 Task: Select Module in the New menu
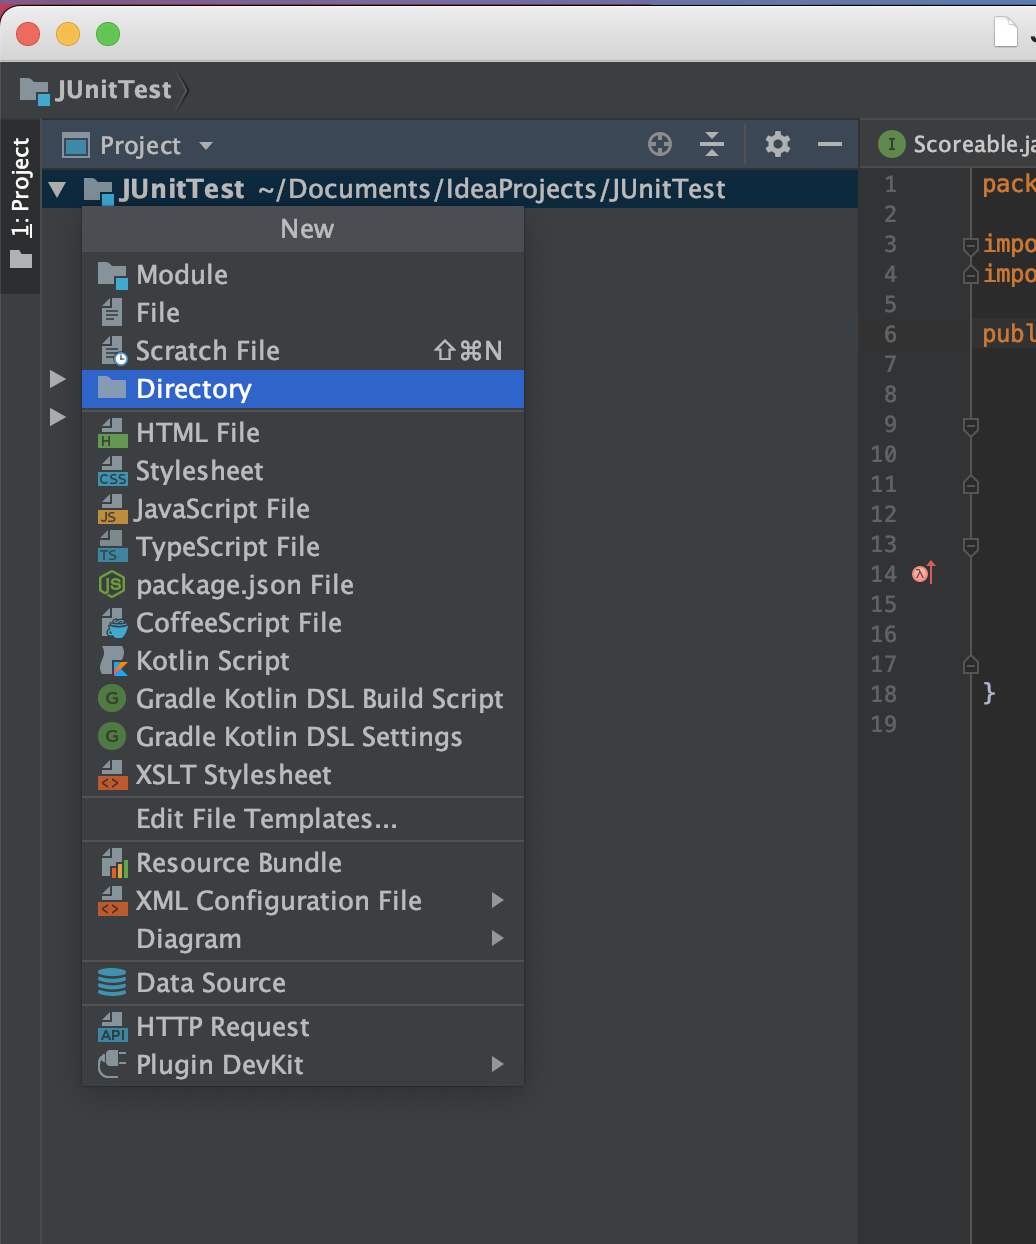point(302,275)
